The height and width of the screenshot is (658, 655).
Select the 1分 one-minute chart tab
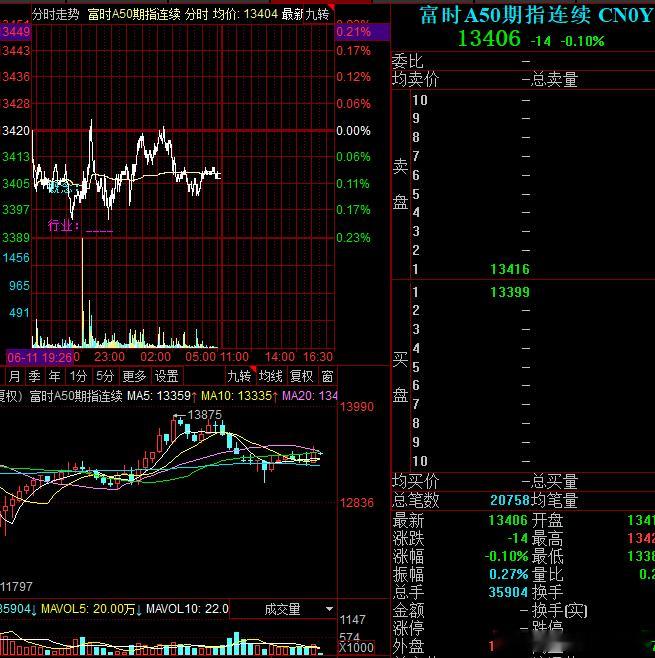pos(78,376)
